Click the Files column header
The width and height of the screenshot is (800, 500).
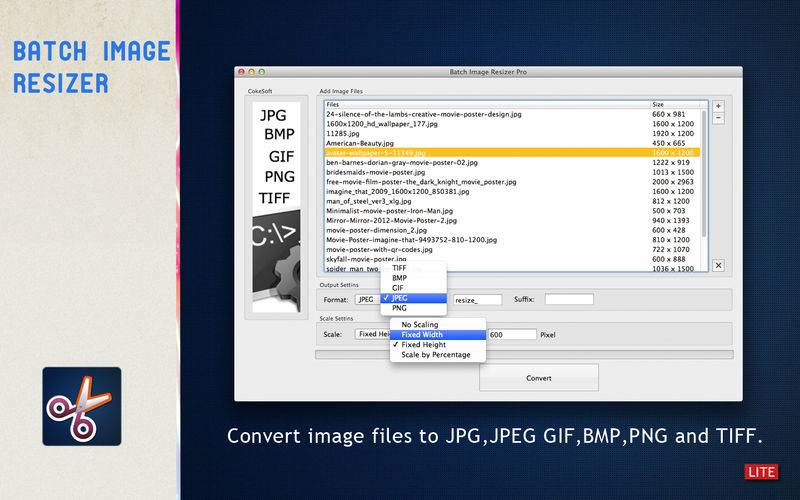point(487,104)
